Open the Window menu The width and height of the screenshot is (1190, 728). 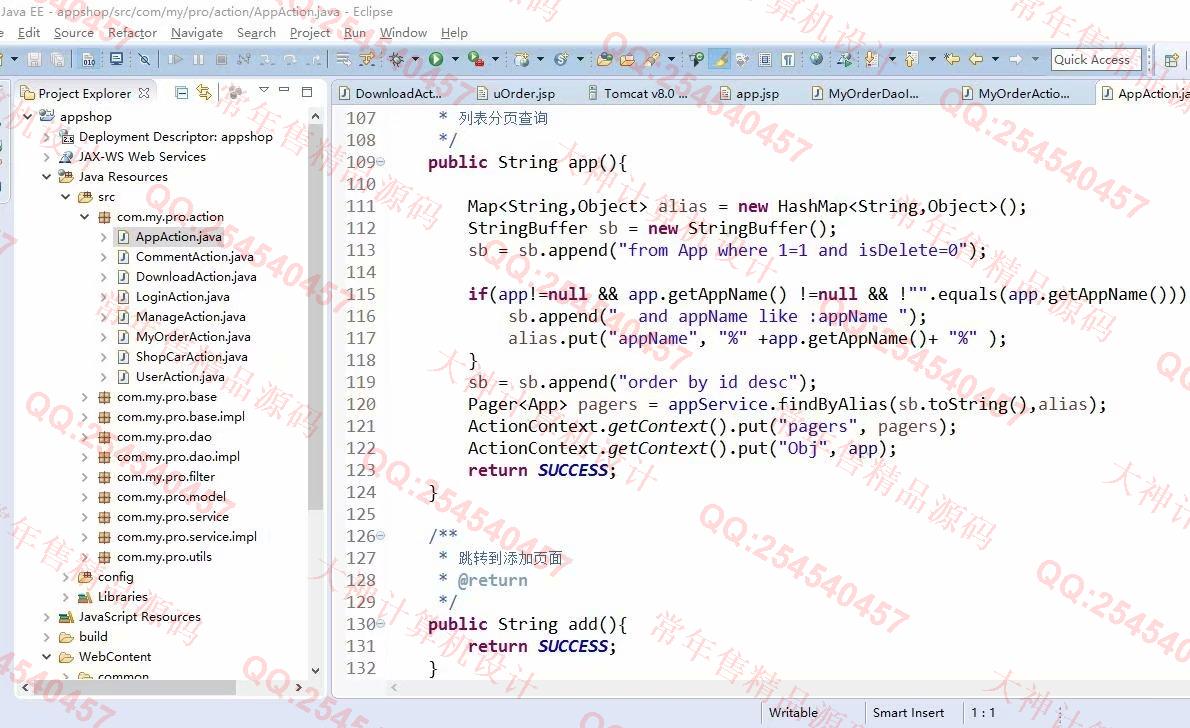[403, 33]
